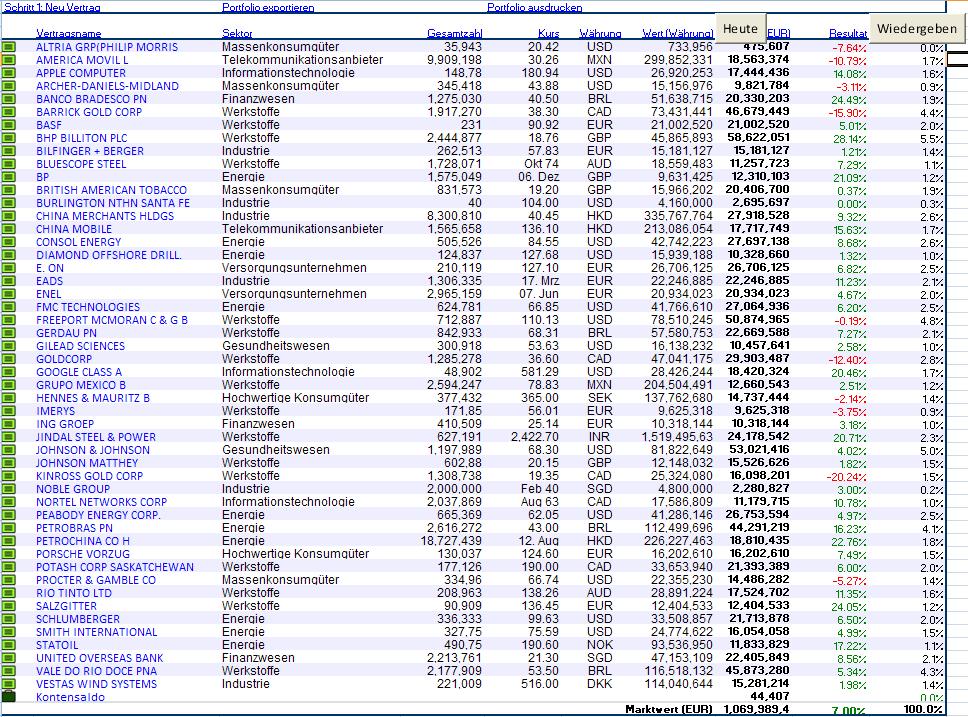Click the green icon beside BRITISH AMERICAN TOBACCO

tap(8, 190)
